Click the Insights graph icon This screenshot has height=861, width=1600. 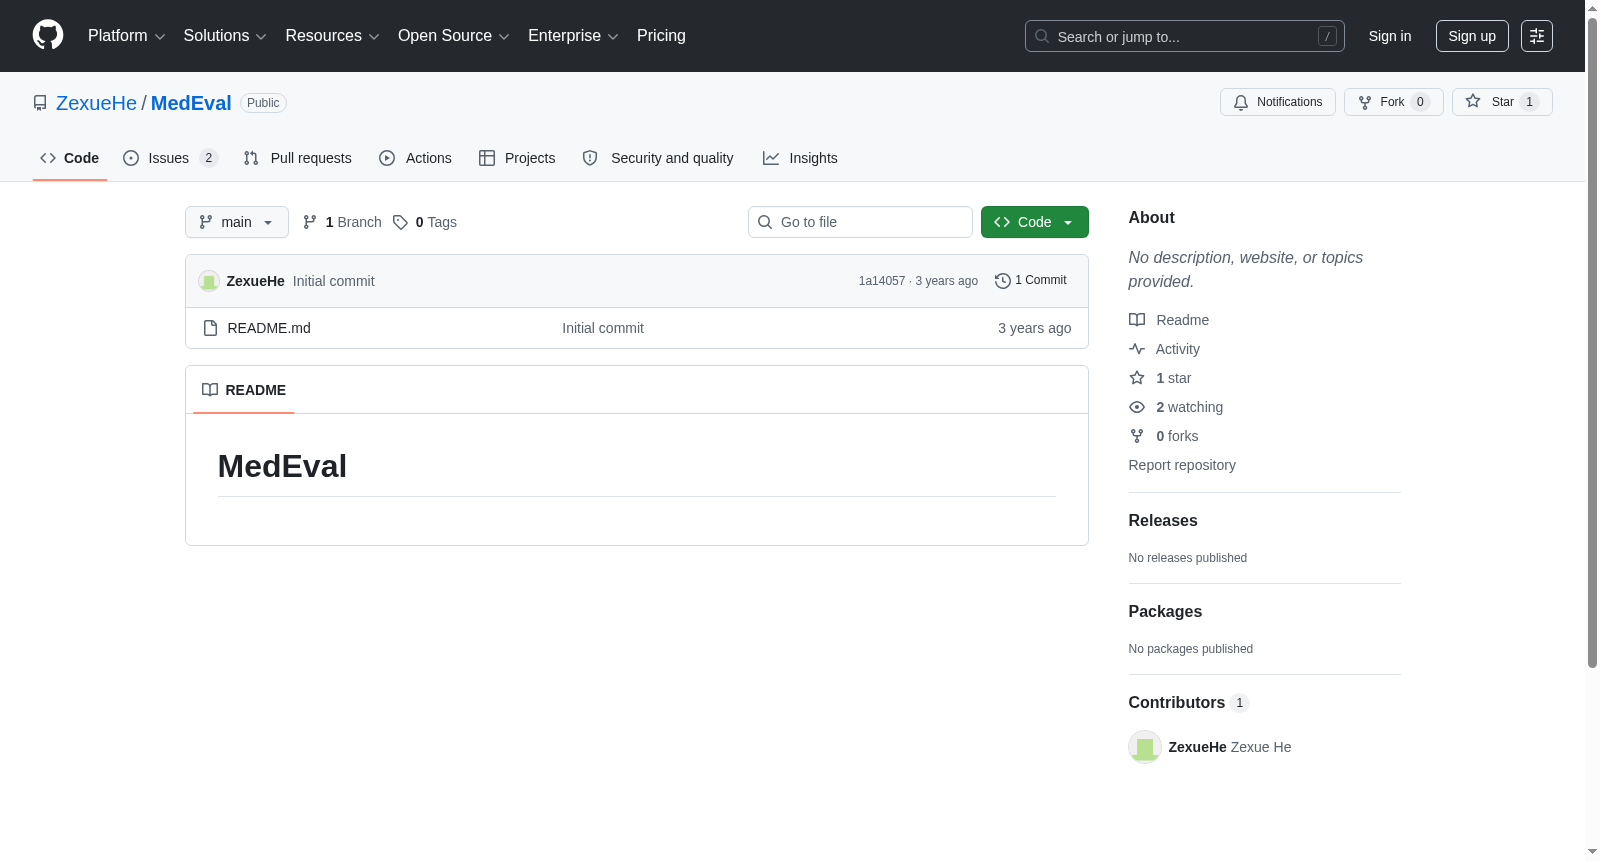[x=771, y=158]
